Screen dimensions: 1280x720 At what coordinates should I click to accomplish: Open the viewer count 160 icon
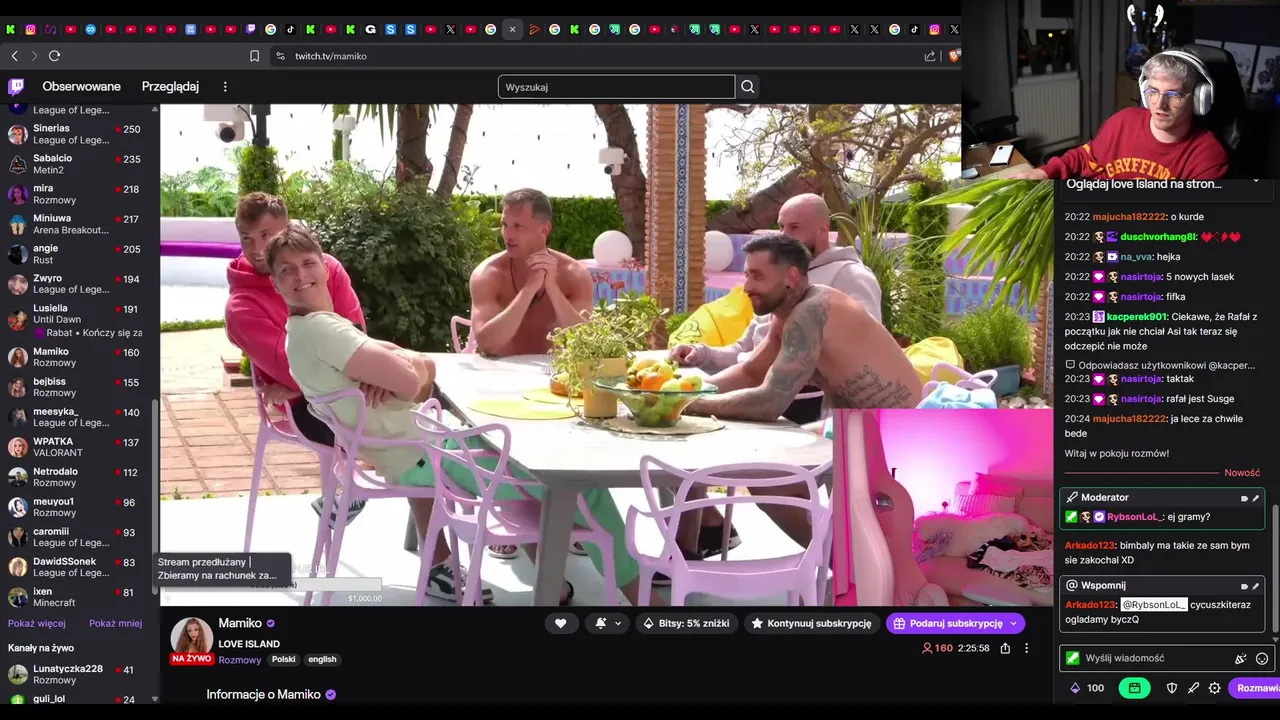point(927,648)
